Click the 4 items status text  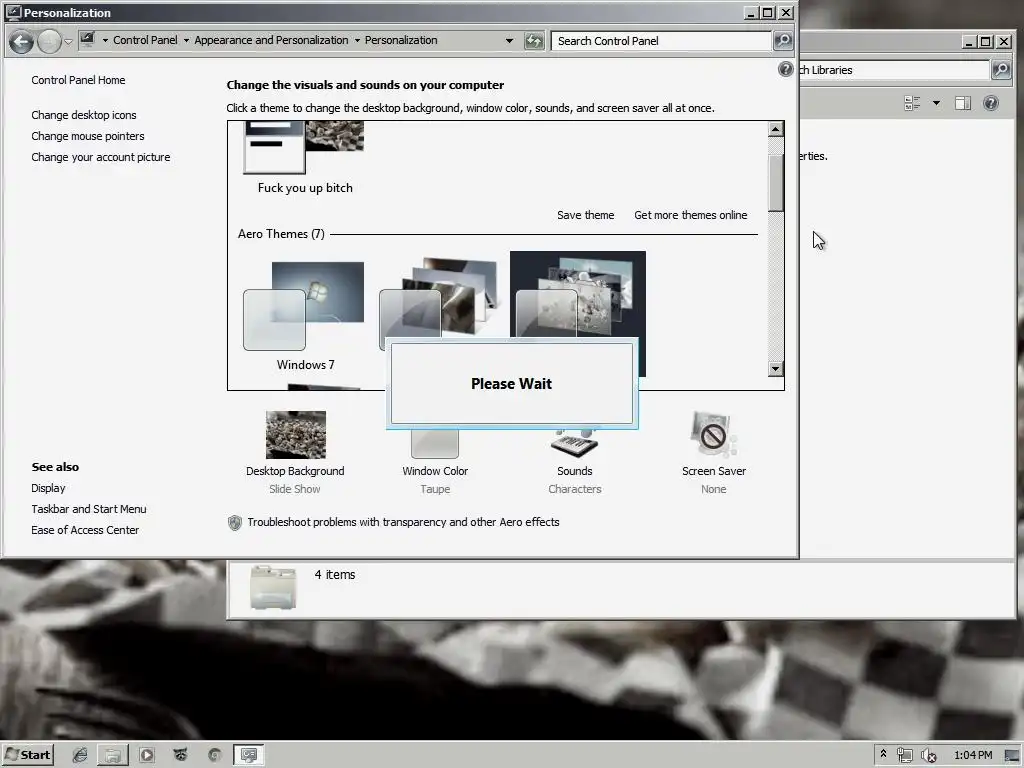[x=335, y=575]
